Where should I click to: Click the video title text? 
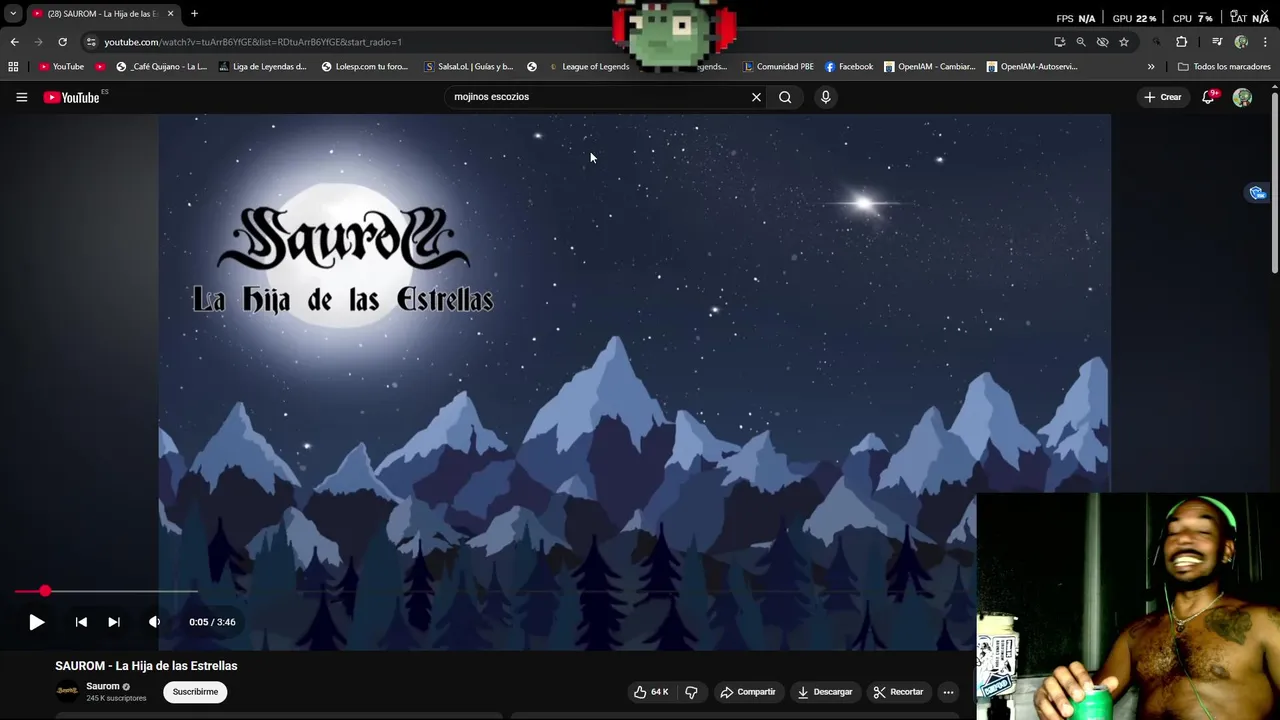[x=146, y=666]
